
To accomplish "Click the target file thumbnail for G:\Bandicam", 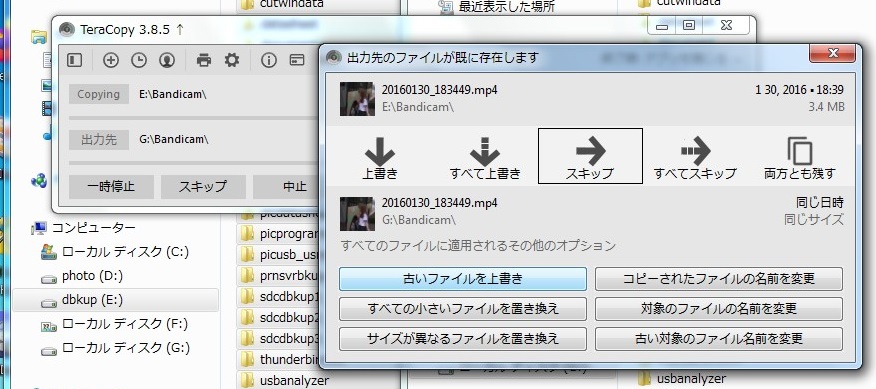I will click(x=357, y=214).
